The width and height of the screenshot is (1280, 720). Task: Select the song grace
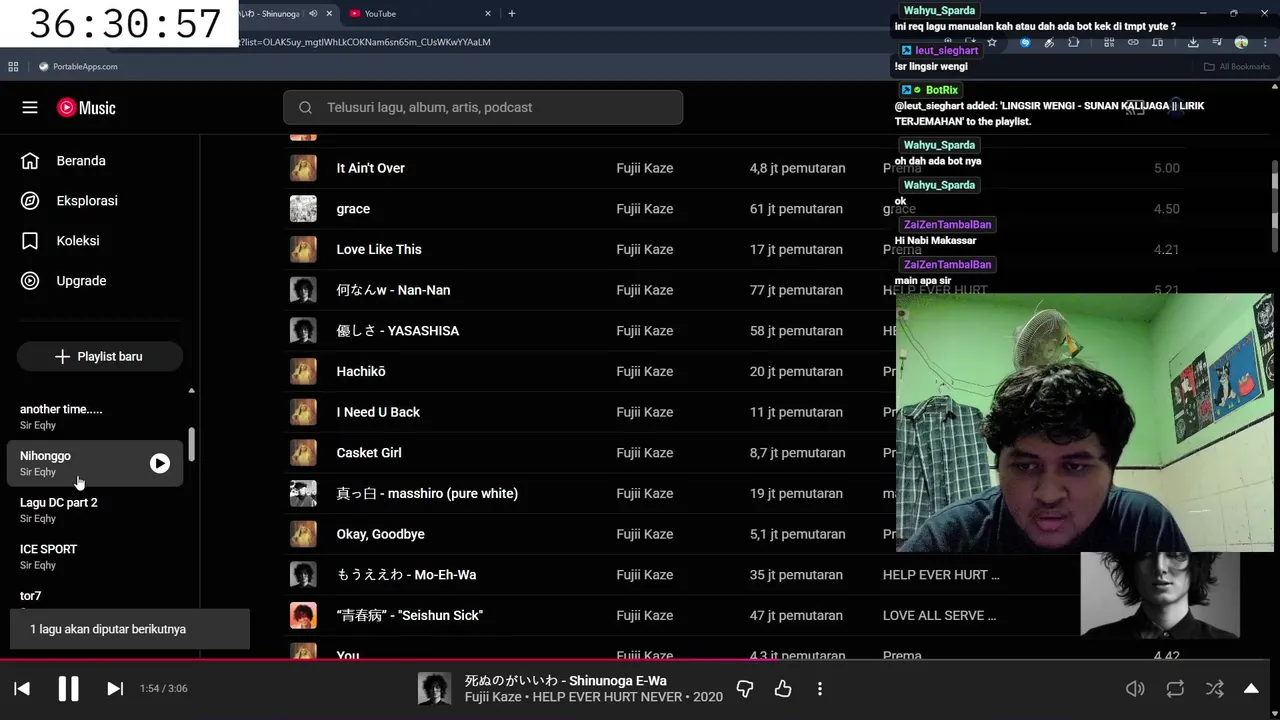click(x=353, y=209)
